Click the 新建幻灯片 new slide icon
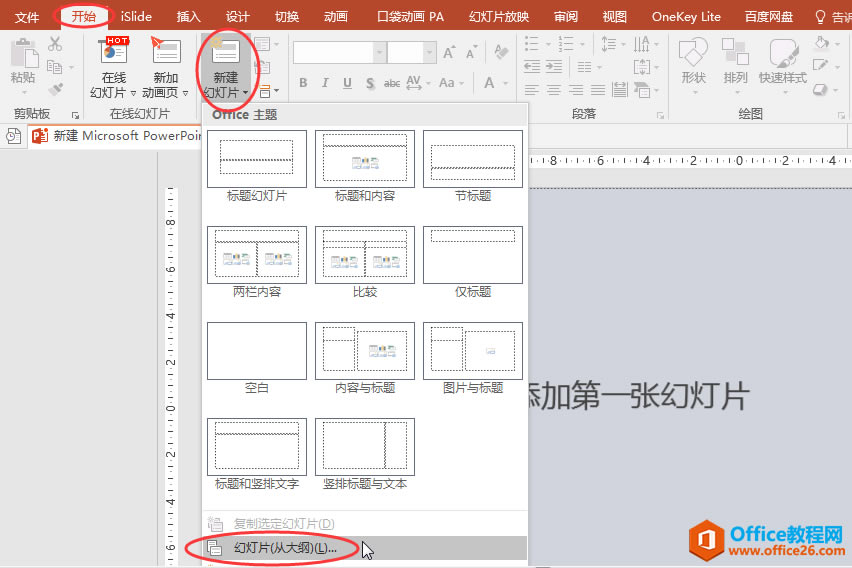Screen dimensions: 852x568 pos(225,52)
